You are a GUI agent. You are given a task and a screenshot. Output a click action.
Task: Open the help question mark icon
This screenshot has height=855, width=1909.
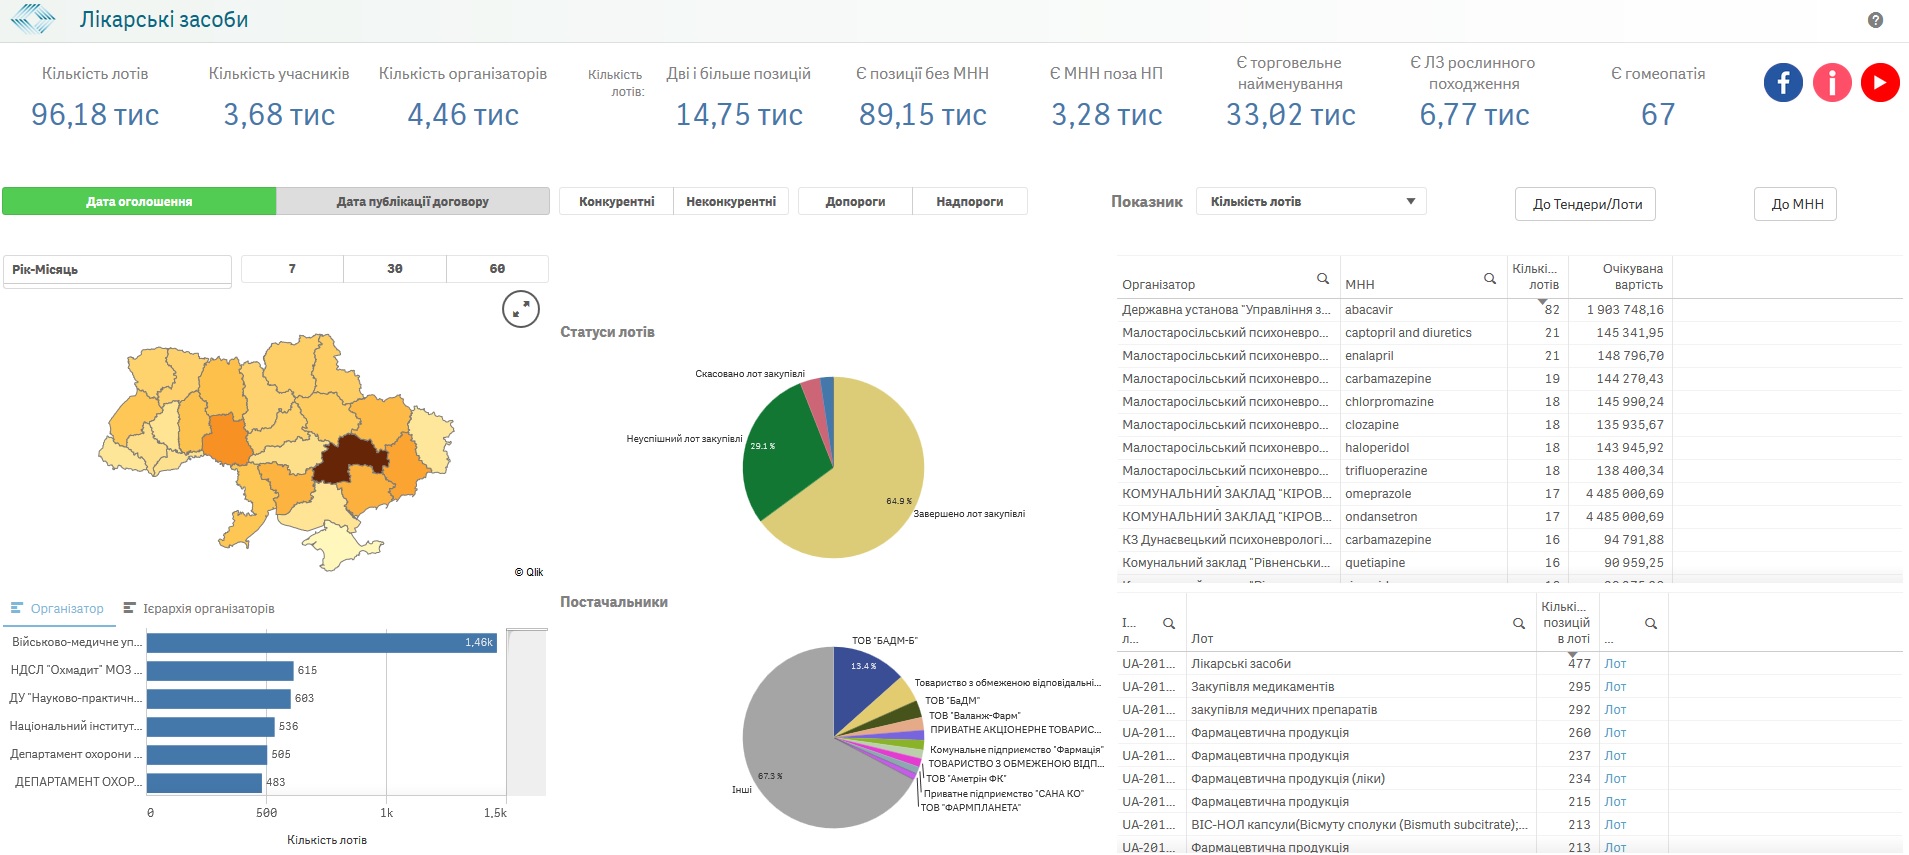point(1875,20)
